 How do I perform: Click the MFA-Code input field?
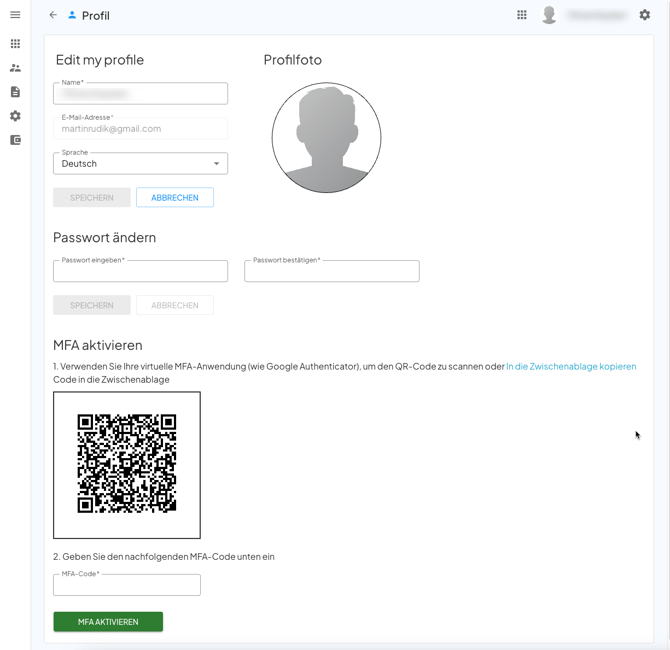click(127, 585)
